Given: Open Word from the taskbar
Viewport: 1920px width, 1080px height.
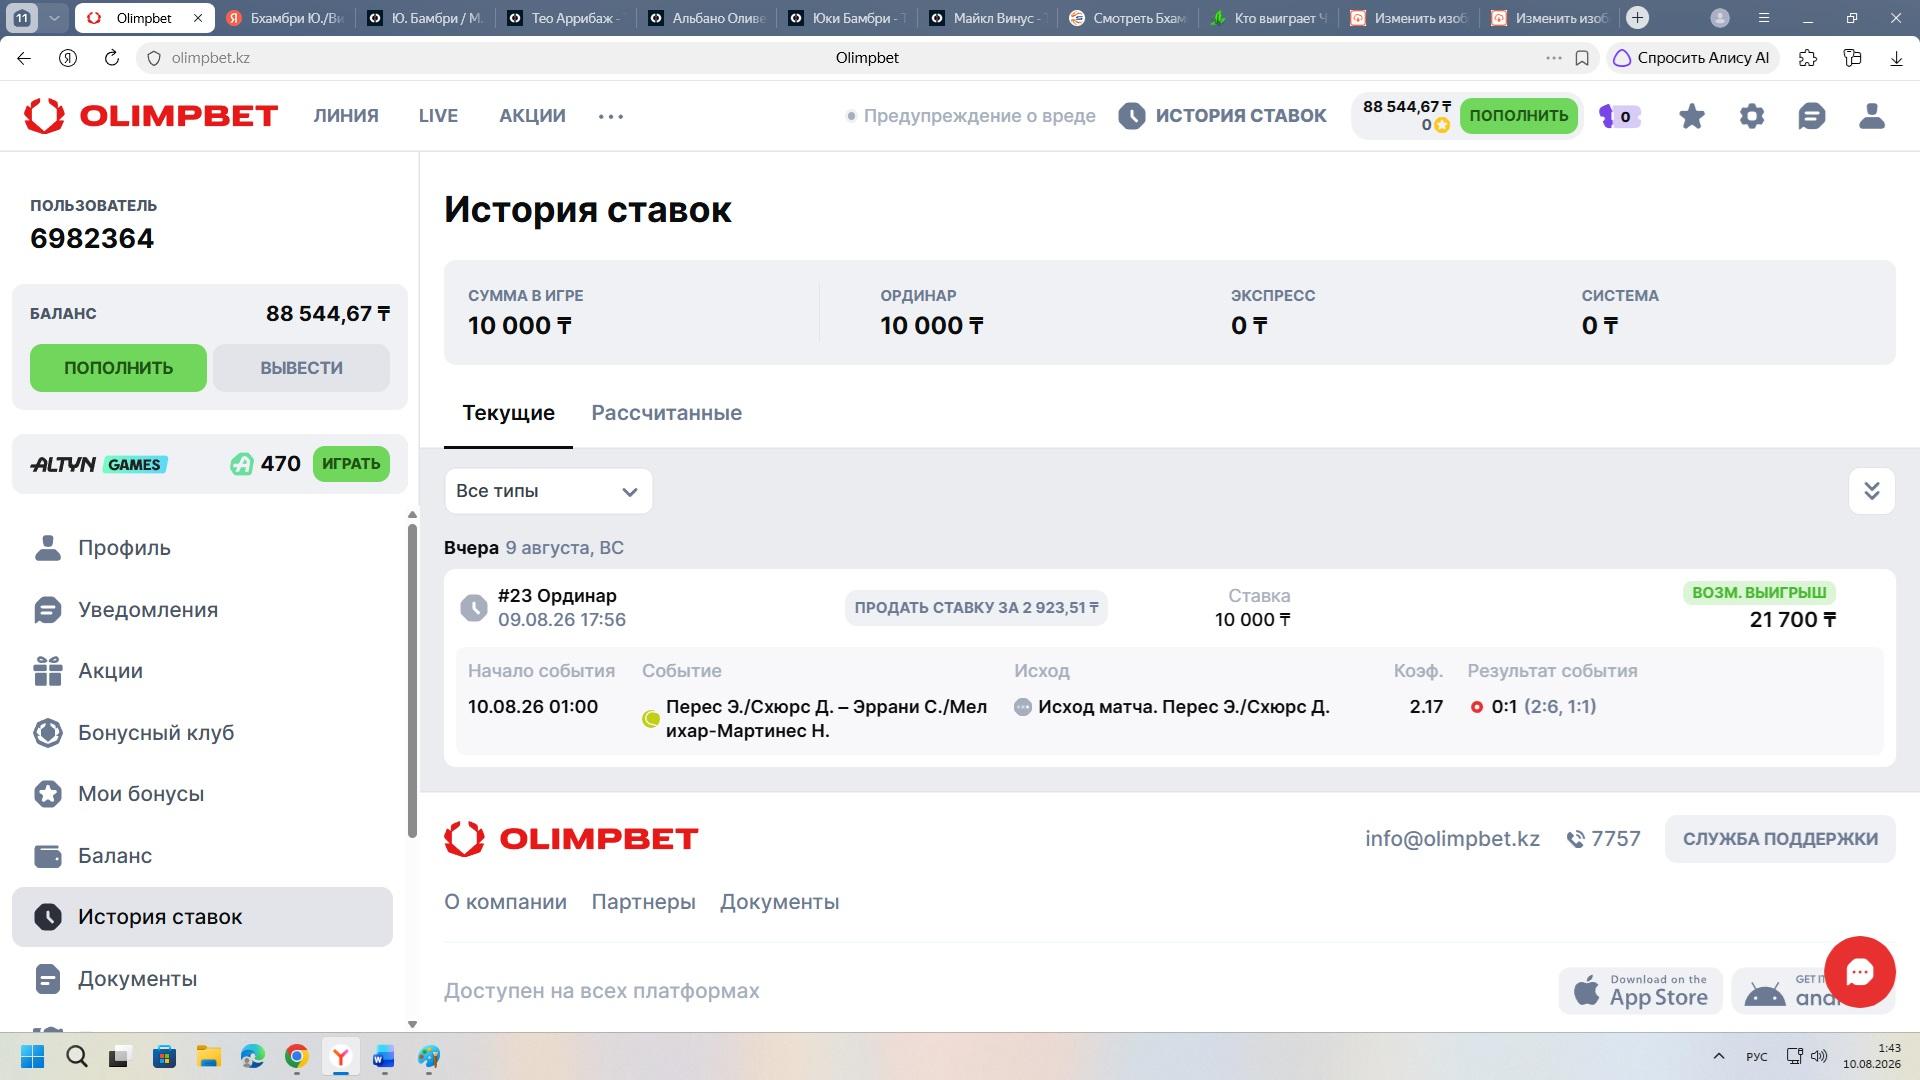Looking at the screenshot, I should (384, 1057).
